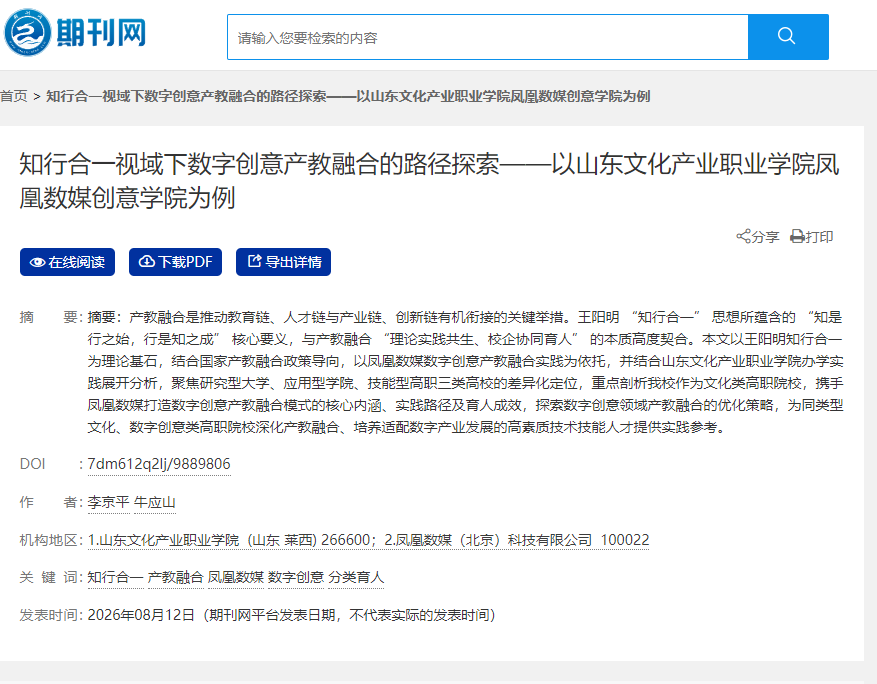Select keyword 产教融合
This screenshot has width=877, height=684.
click(176, 577)
